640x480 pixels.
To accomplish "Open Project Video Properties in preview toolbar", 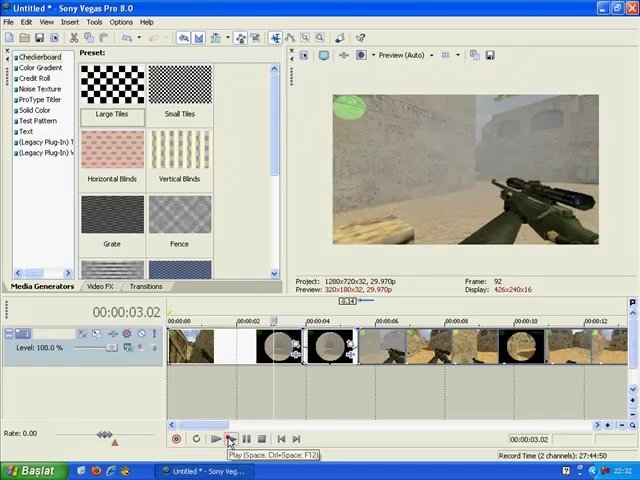I will (304, 56).
